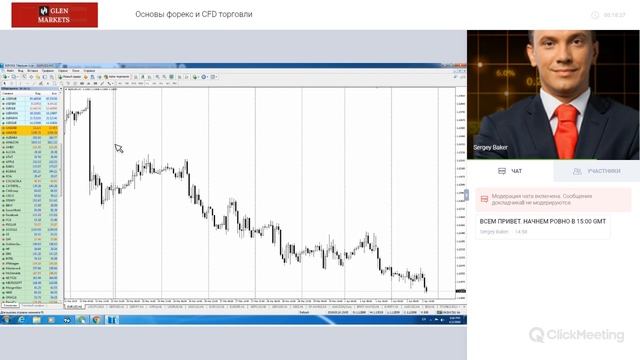Click the Zoom Out chart icon
640x360 pixels.
(x=164, y=77)
